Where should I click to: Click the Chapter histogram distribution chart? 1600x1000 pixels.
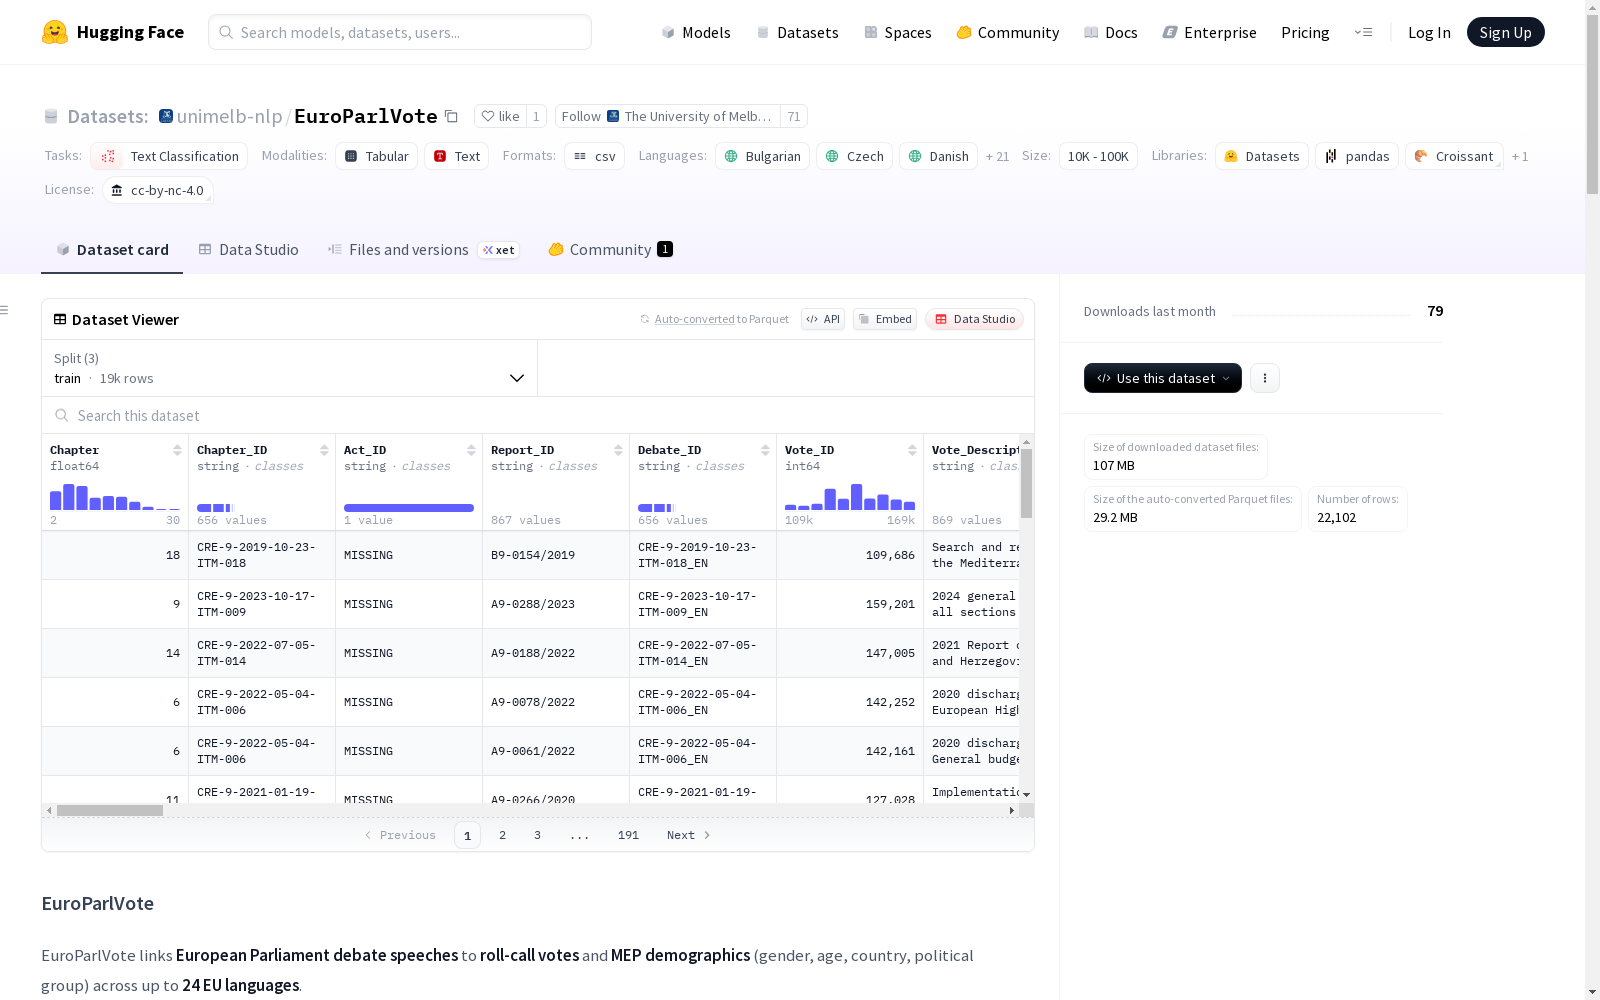click(x=115, y=497)
